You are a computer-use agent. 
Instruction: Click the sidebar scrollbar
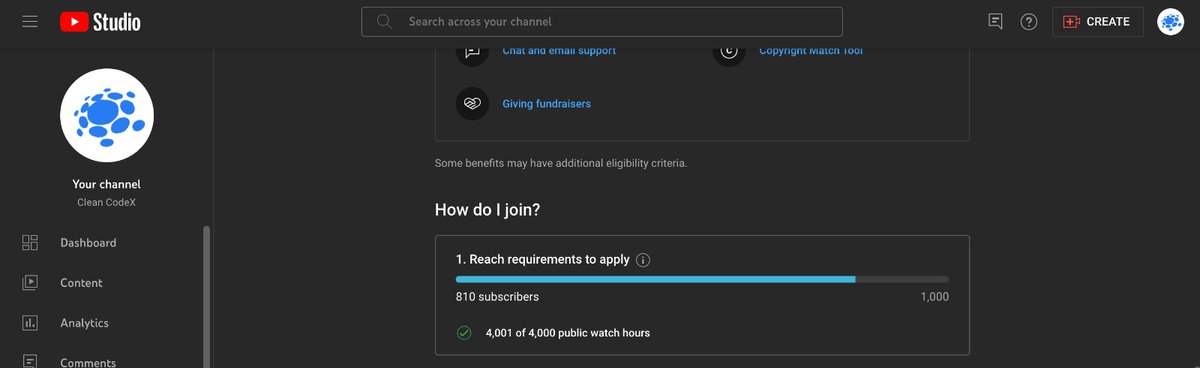tap(207, 297)
